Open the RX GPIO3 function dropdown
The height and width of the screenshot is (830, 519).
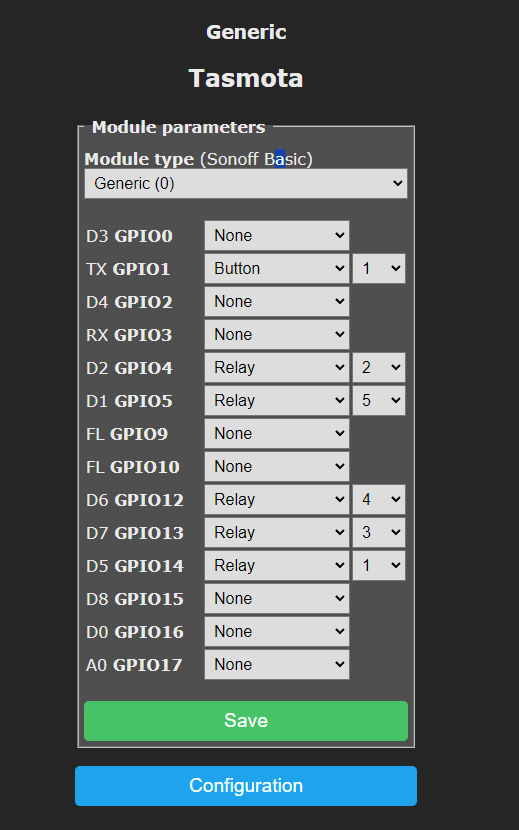tap(277, 335)
